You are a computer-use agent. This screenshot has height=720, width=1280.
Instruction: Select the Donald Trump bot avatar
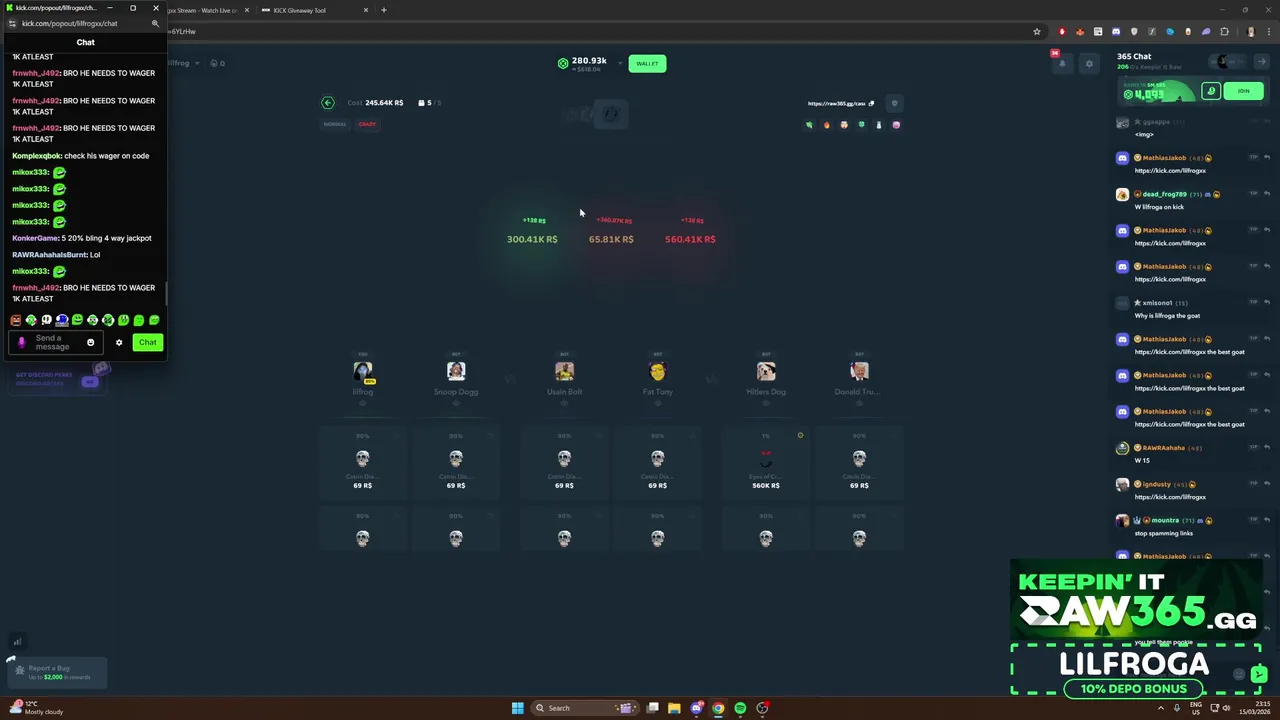coord(859,371)
